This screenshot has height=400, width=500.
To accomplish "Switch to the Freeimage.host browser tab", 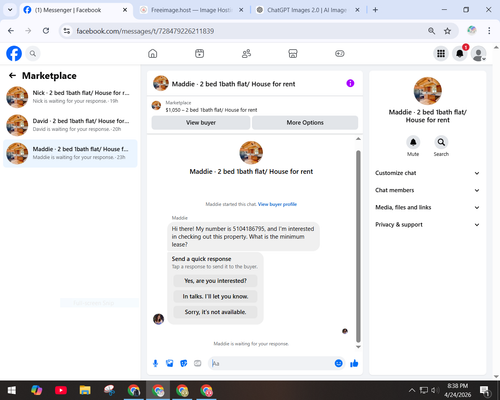I will [191, 10].
